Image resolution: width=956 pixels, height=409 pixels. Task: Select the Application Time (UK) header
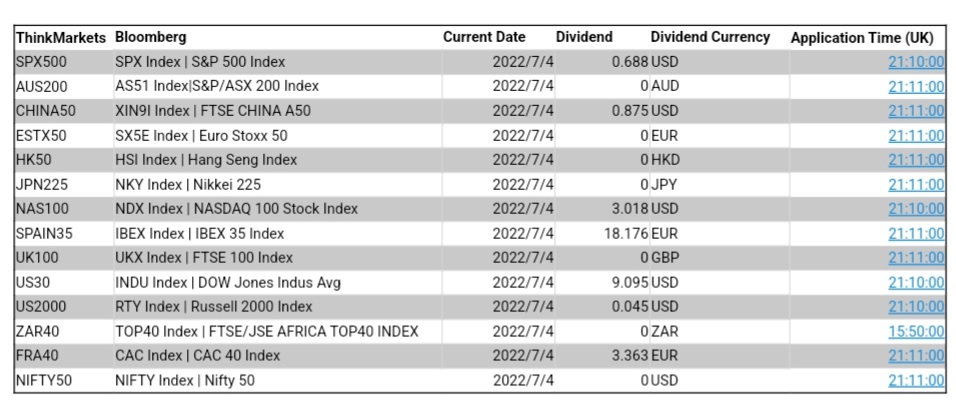click(x=862, y=38)
